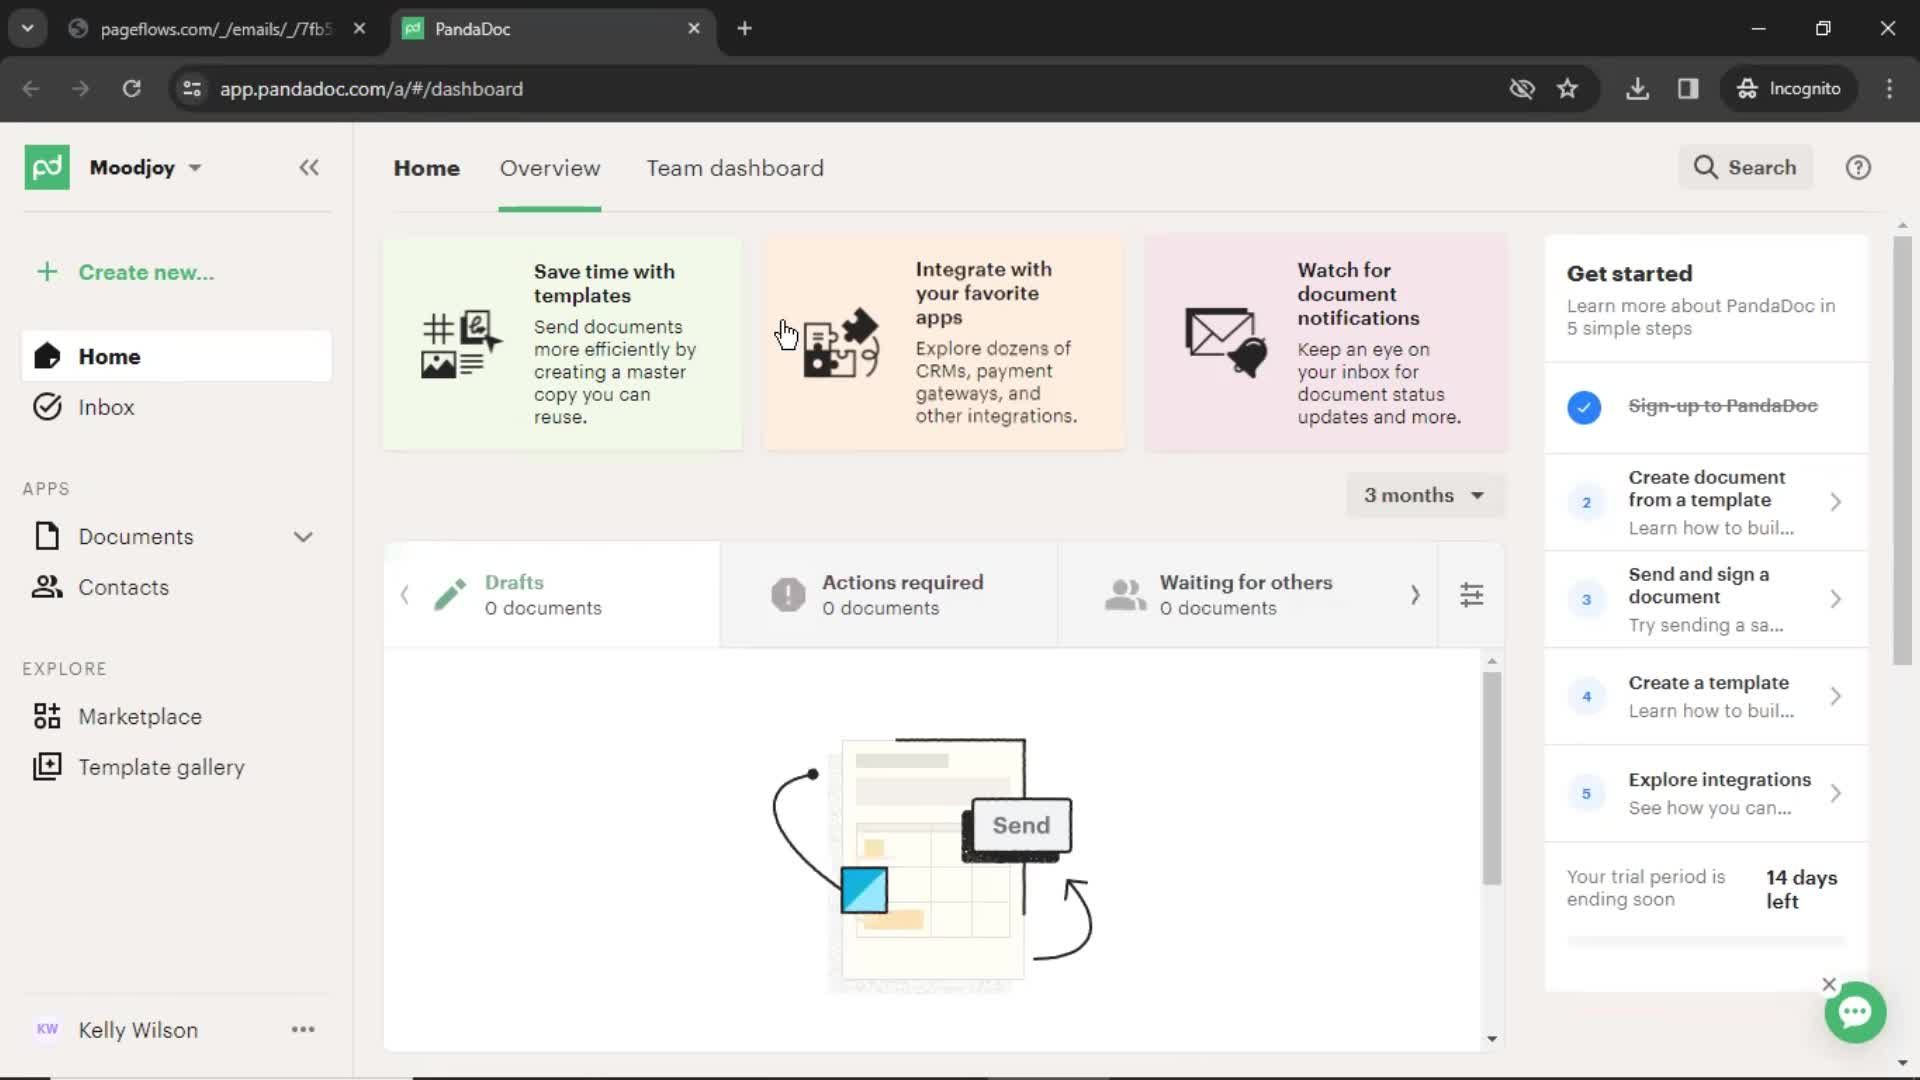Click the search magnifier icon
The height and width of the screenshot is (1080, 1920).
click(1705, 167)
